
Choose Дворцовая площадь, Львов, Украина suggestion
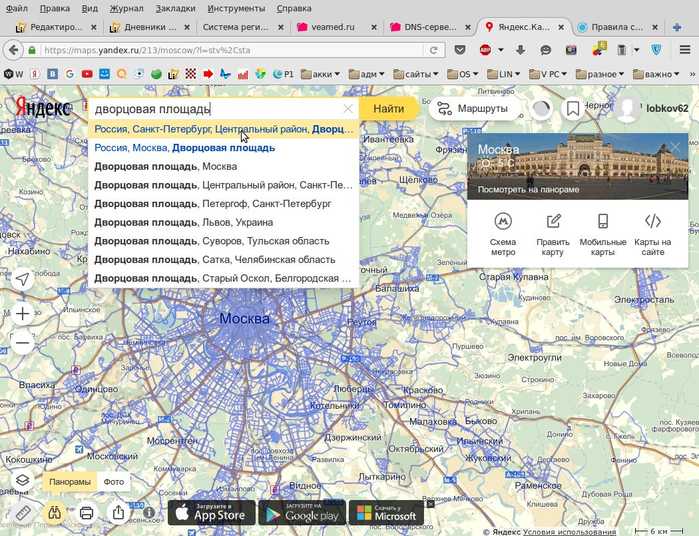[x=223, y=222]
